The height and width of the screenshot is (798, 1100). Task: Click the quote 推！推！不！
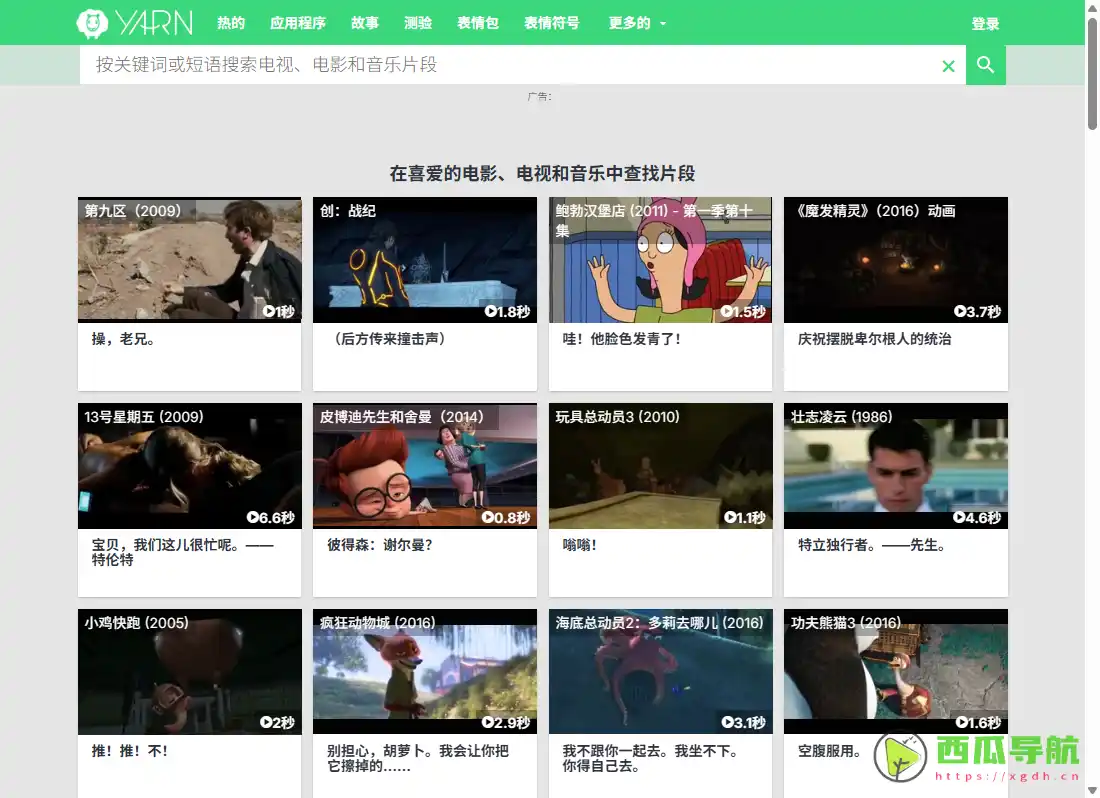(130, 751)
